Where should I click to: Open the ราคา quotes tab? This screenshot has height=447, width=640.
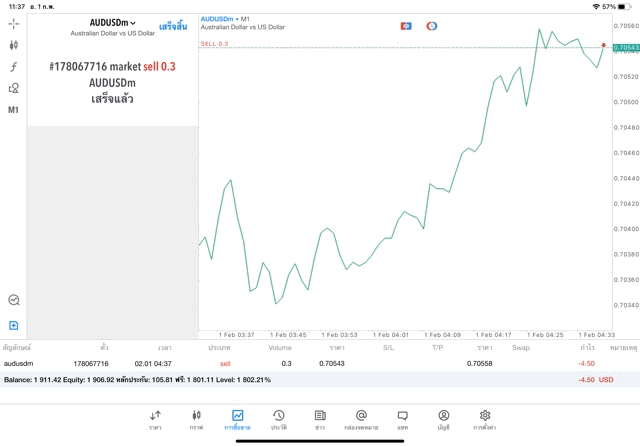point(155,420)
